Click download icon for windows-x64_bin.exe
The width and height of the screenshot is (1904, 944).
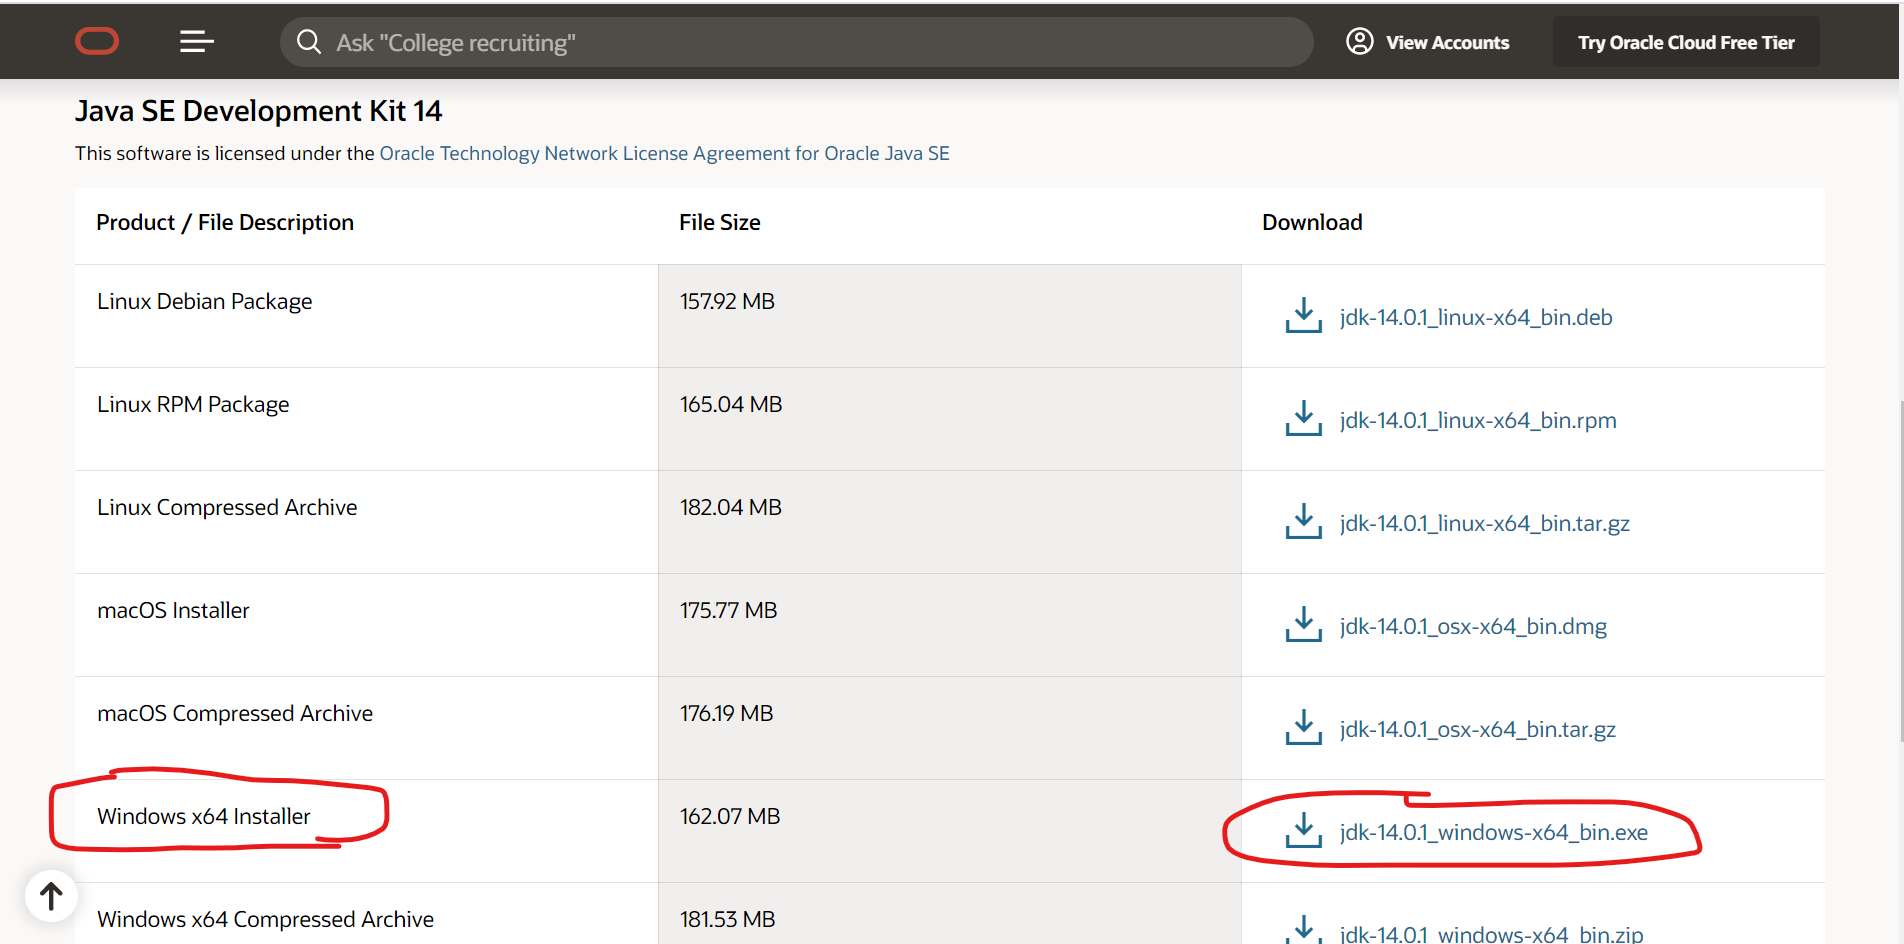(x=1304, y=831)
